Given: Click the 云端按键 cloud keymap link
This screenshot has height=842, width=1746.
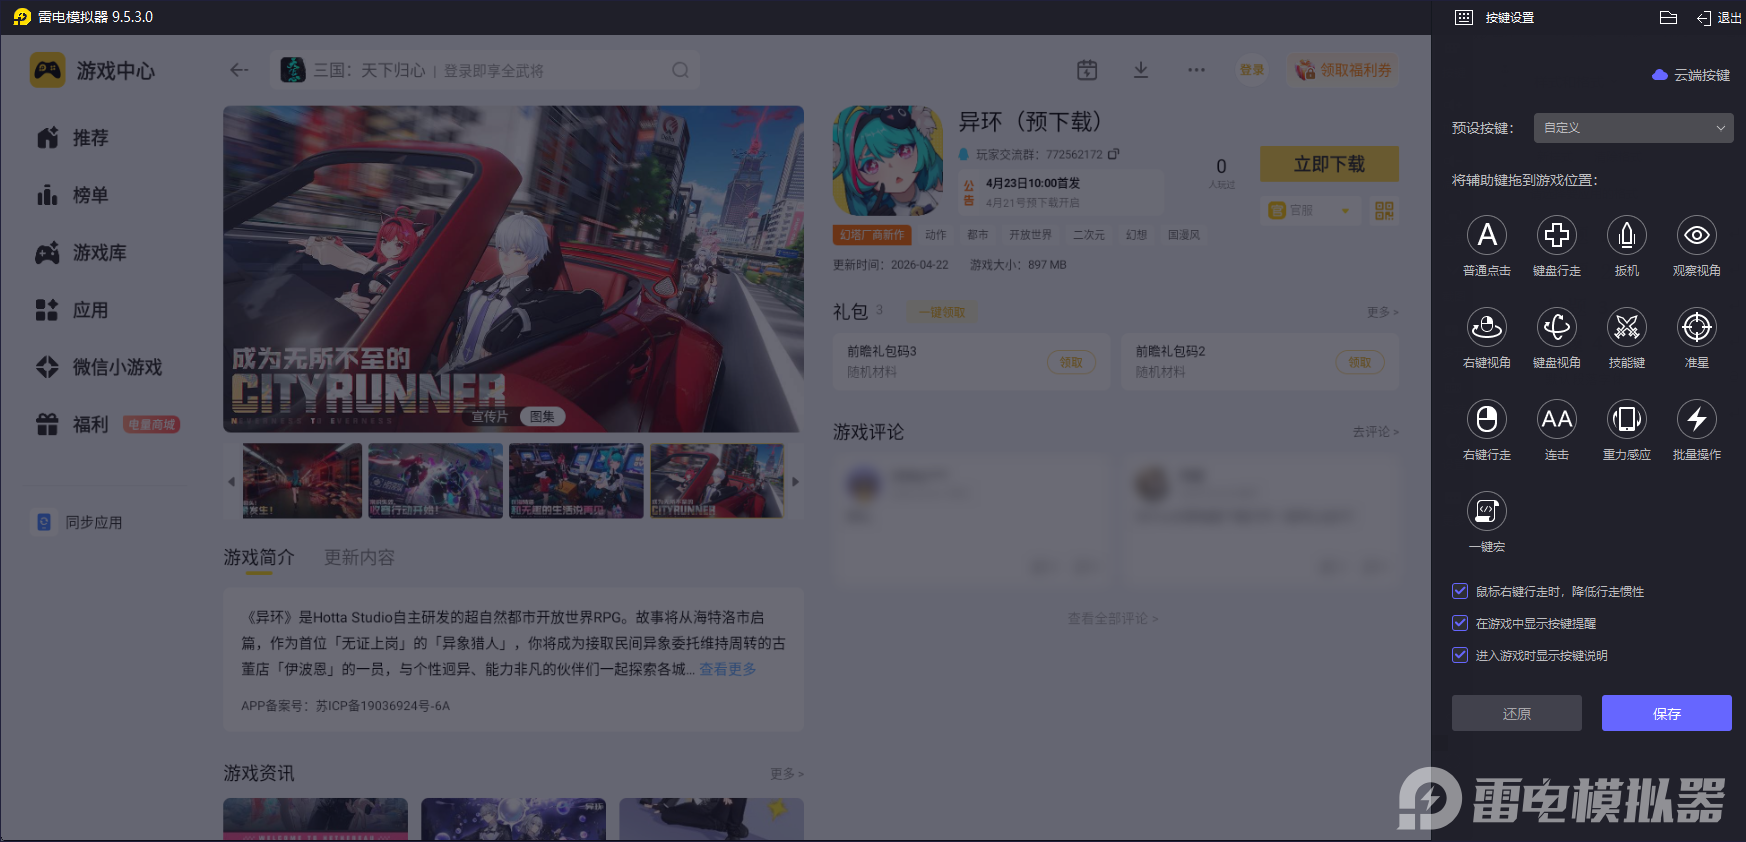Looking at the screenshot, I should click(x=1692, y=75).
